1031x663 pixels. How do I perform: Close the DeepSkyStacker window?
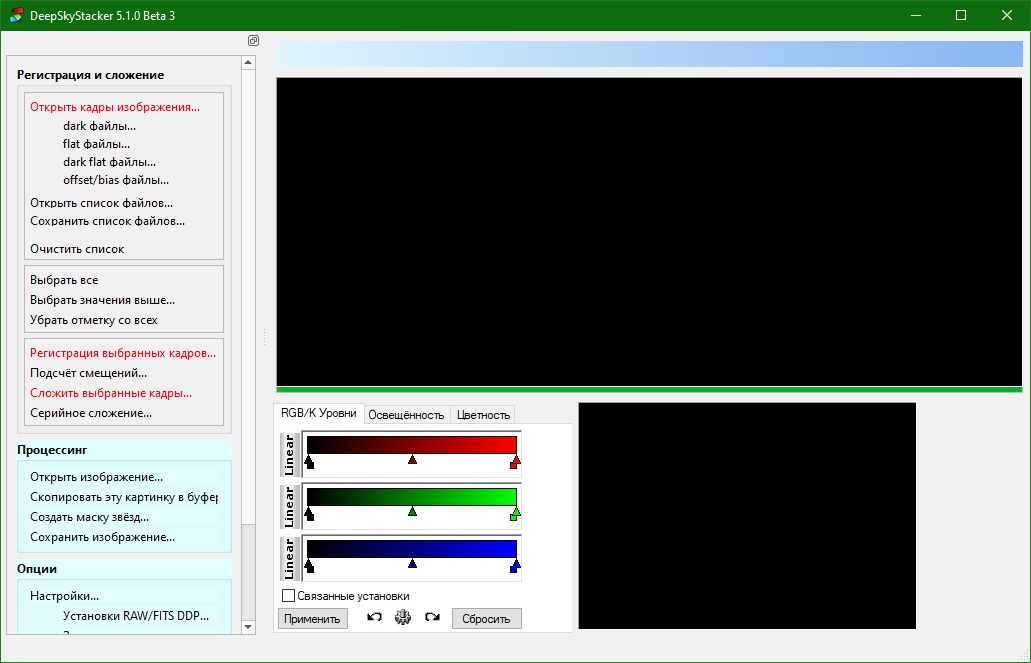(x=1007, y=15)
